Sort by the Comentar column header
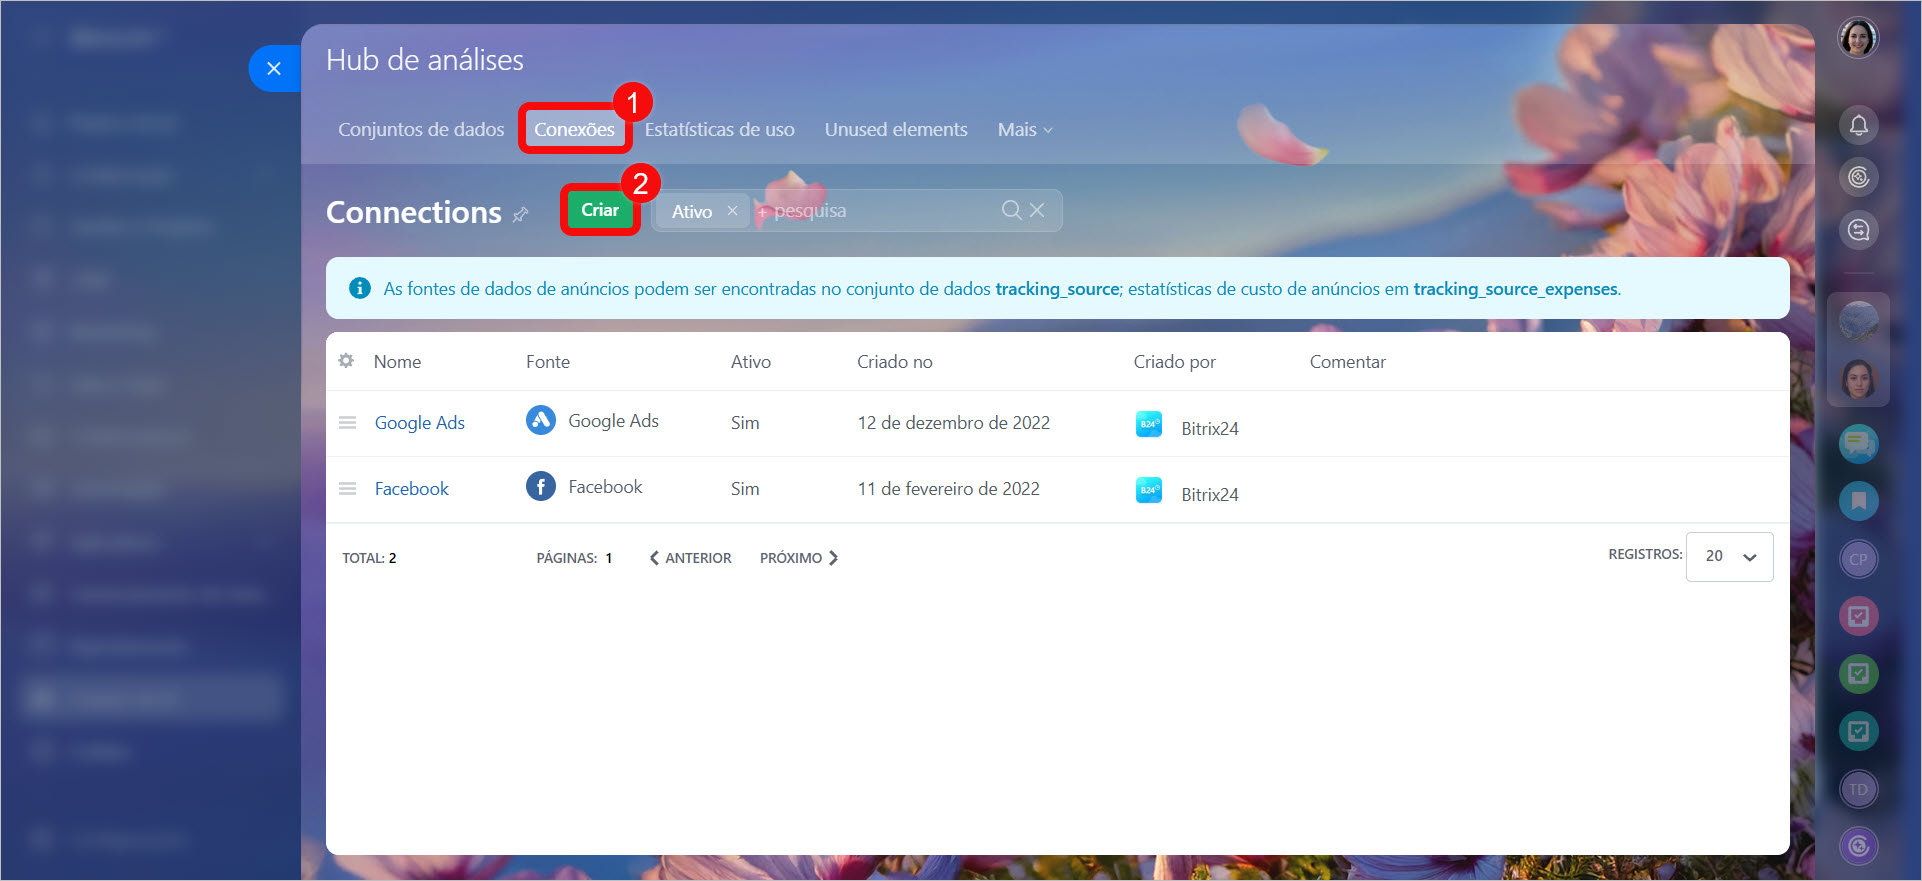This screenshot has height=881, width=1922. click(1348, 362)
